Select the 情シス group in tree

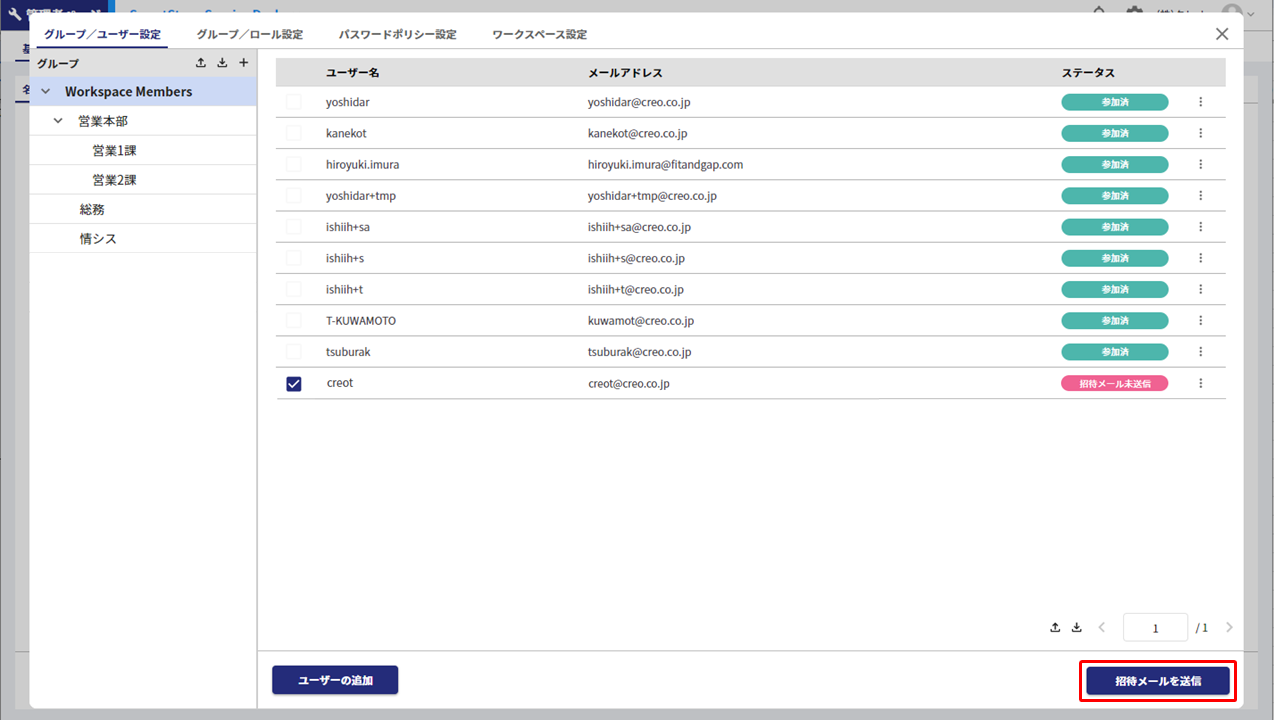click(x=98, y=239)
